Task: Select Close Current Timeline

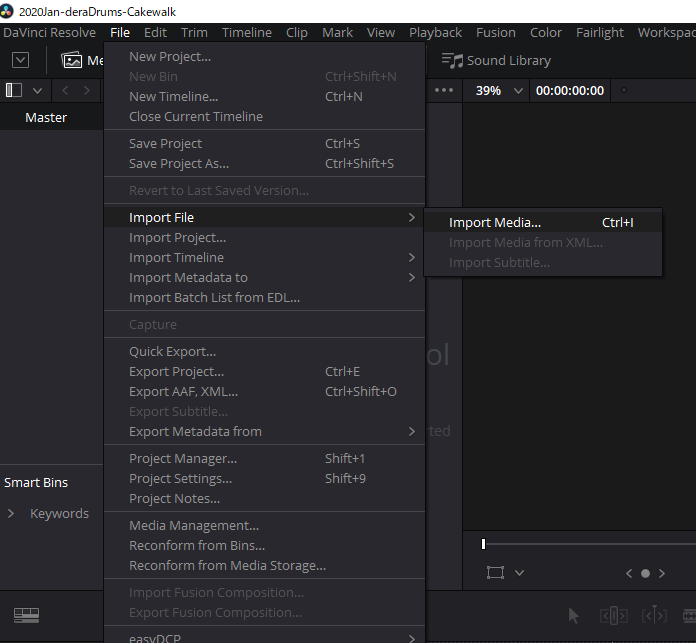Action: [265, 116]
